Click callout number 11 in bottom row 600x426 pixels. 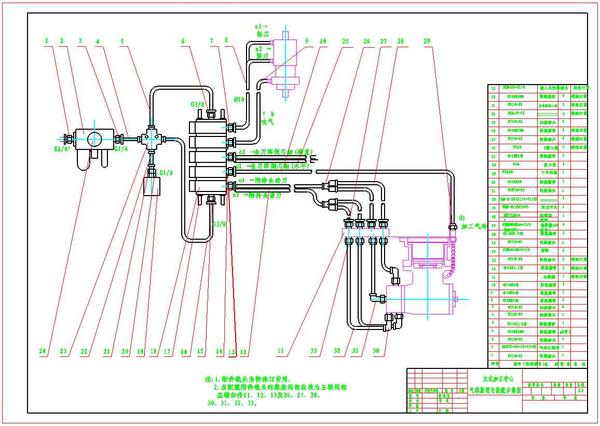click(x=281, y=351)
